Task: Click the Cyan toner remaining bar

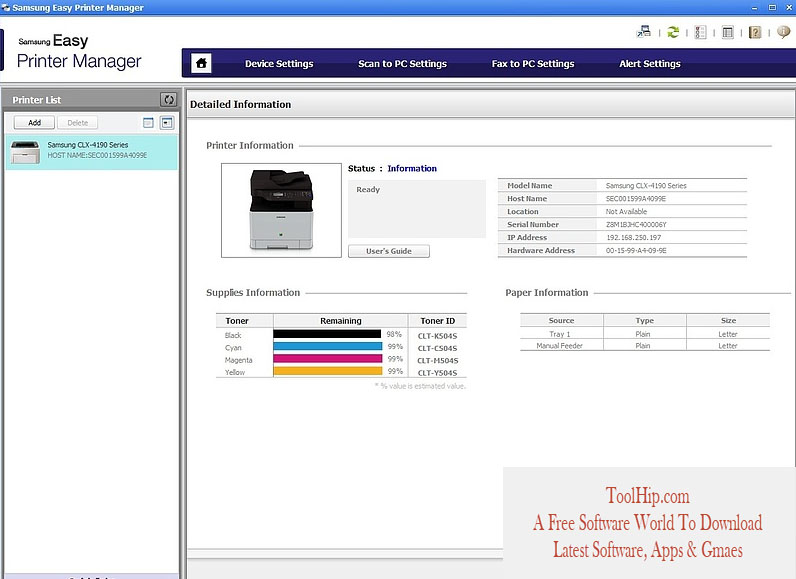Action: click(327, 346)
